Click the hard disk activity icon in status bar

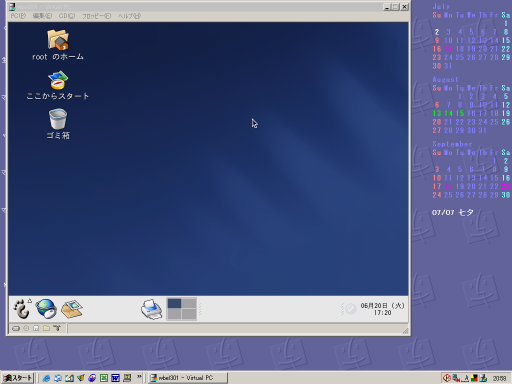[16, 328]
